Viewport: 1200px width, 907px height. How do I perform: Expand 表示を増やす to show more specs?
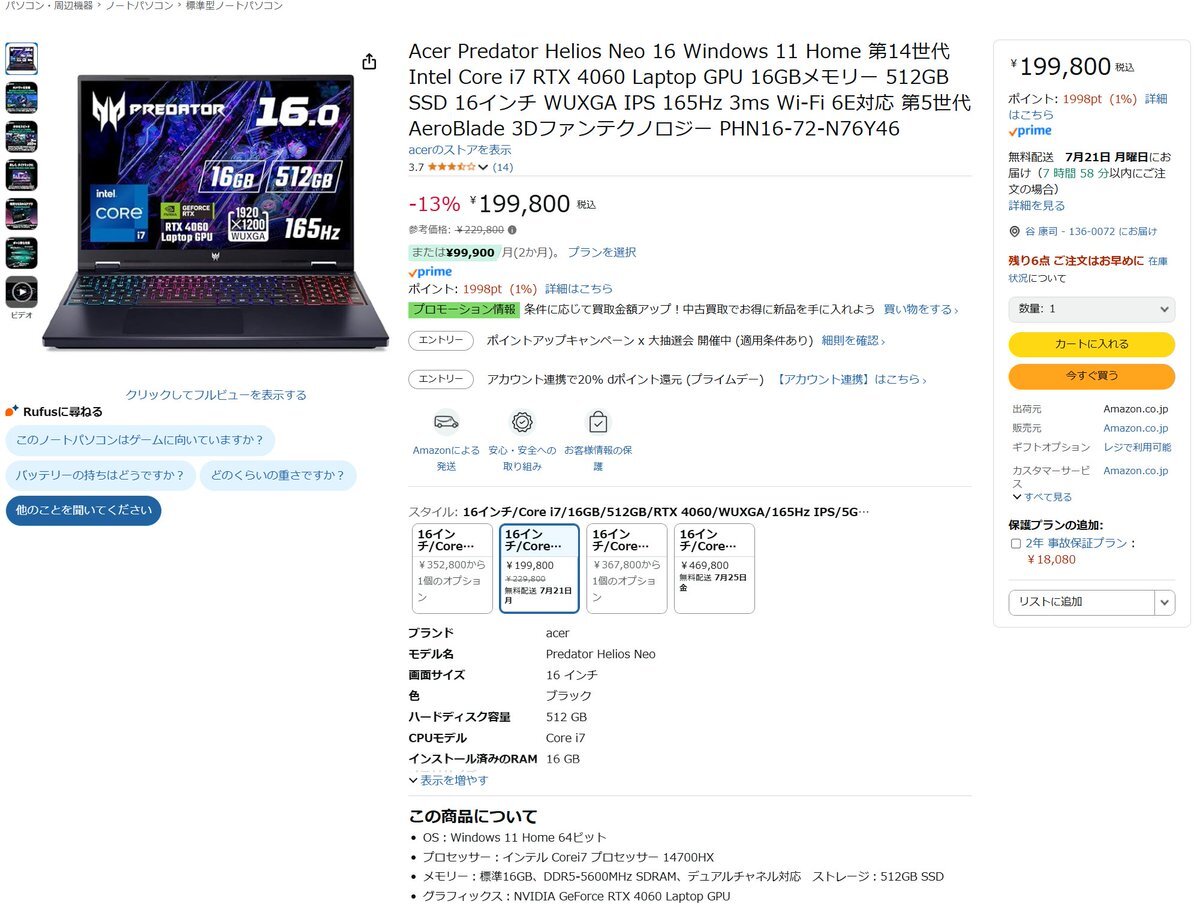(x=448, y=780)
